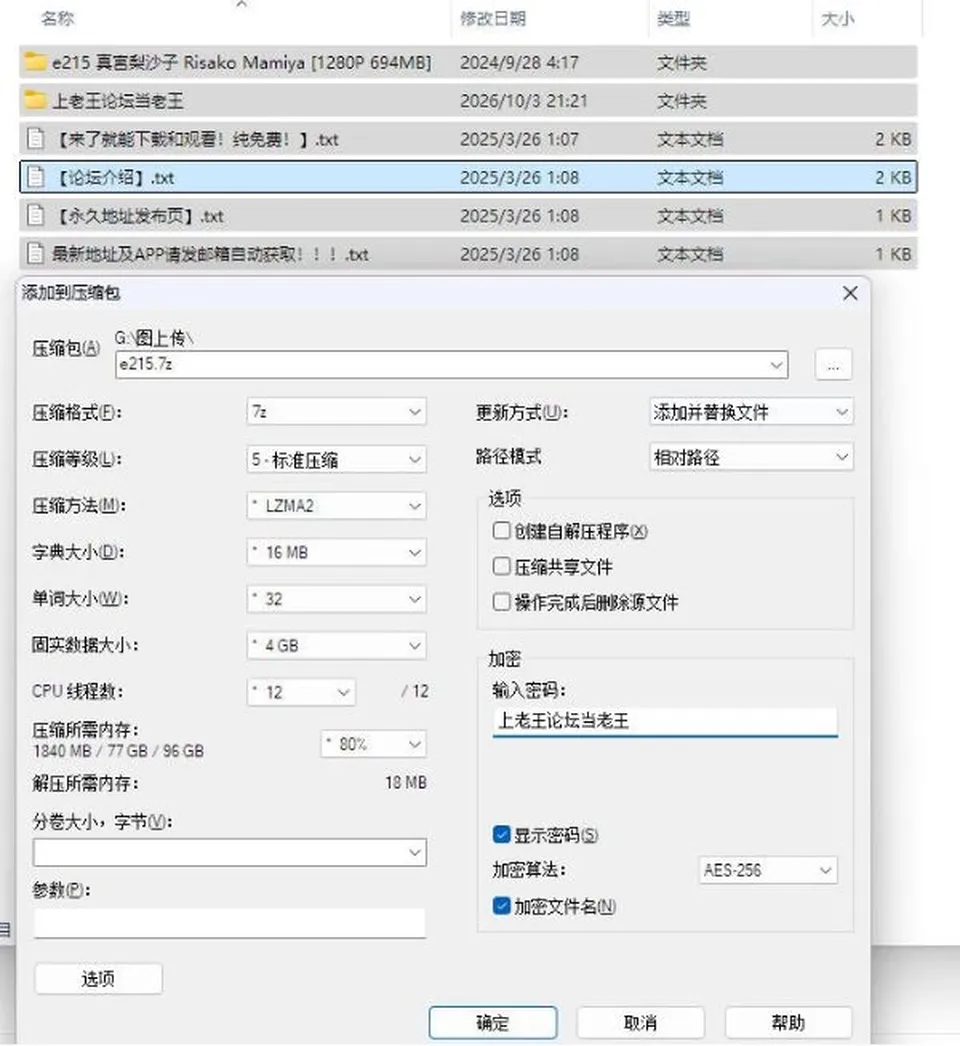Open the 加密算法 AES-256 dropdown
This screenshot has width=960, height=1046.
768,871
